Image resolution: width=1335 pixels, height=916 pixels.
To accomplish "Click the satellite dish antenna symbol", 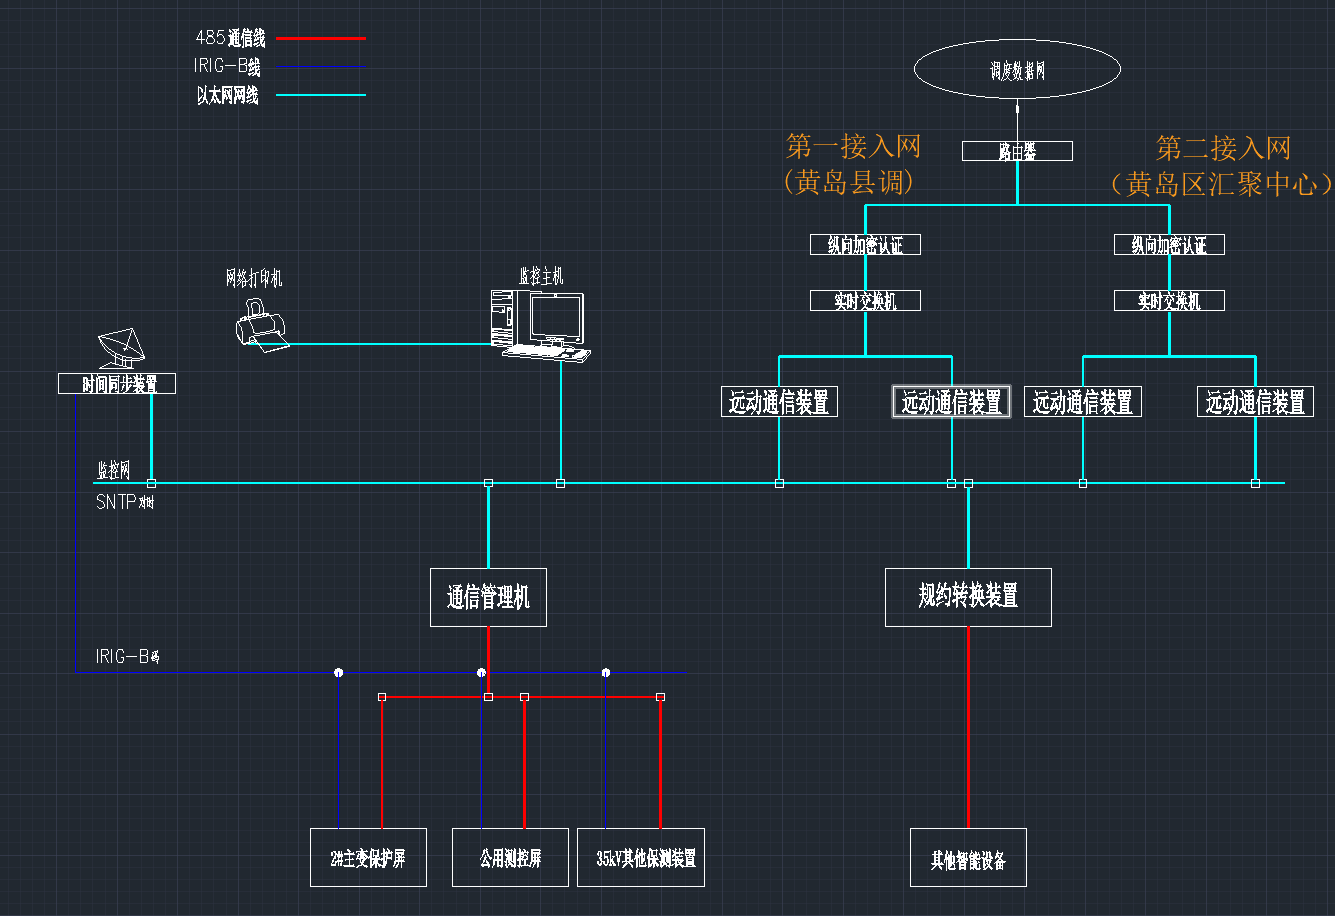I will 122,348.
